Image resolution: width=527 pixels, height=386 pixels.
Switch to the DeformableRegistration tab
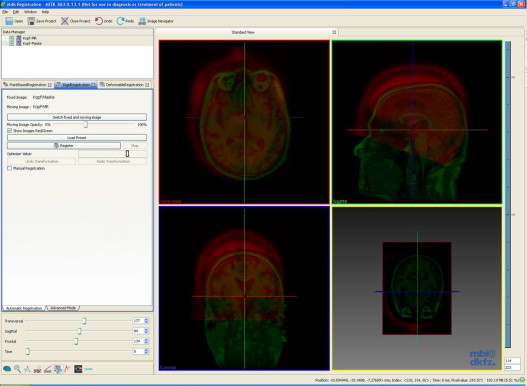point(124,85)
